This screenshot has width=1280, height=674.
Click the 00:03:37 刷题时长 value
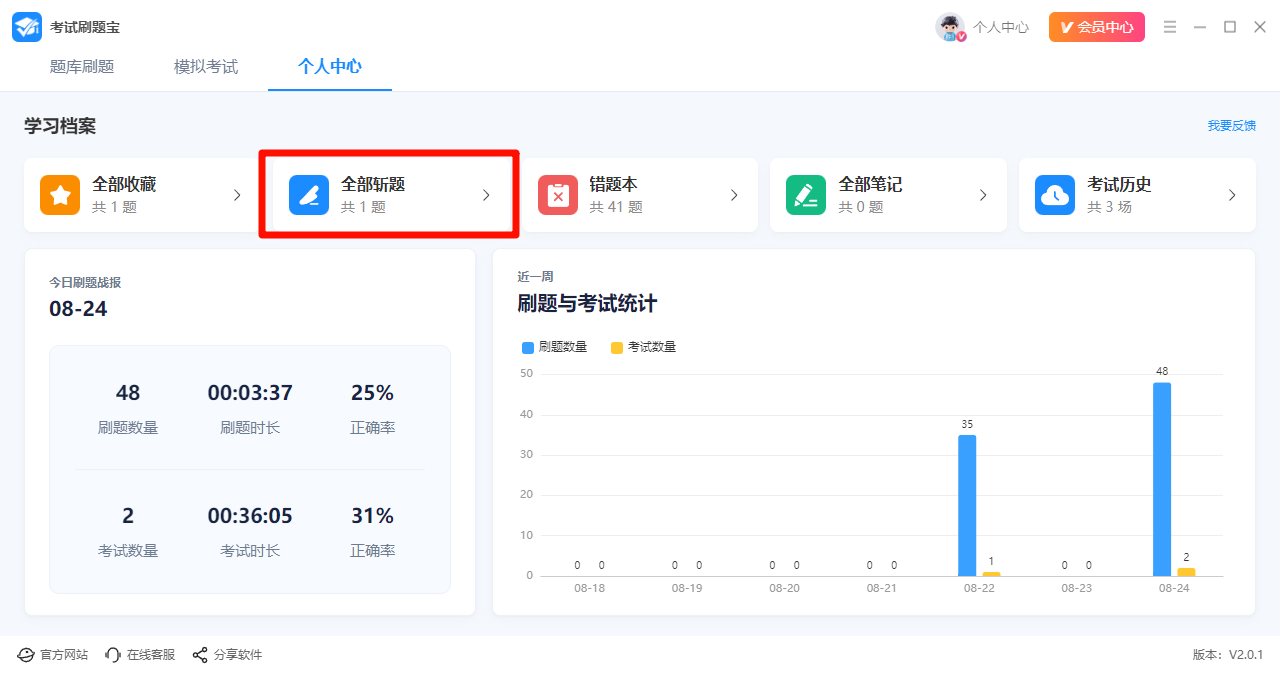[250, 393]
